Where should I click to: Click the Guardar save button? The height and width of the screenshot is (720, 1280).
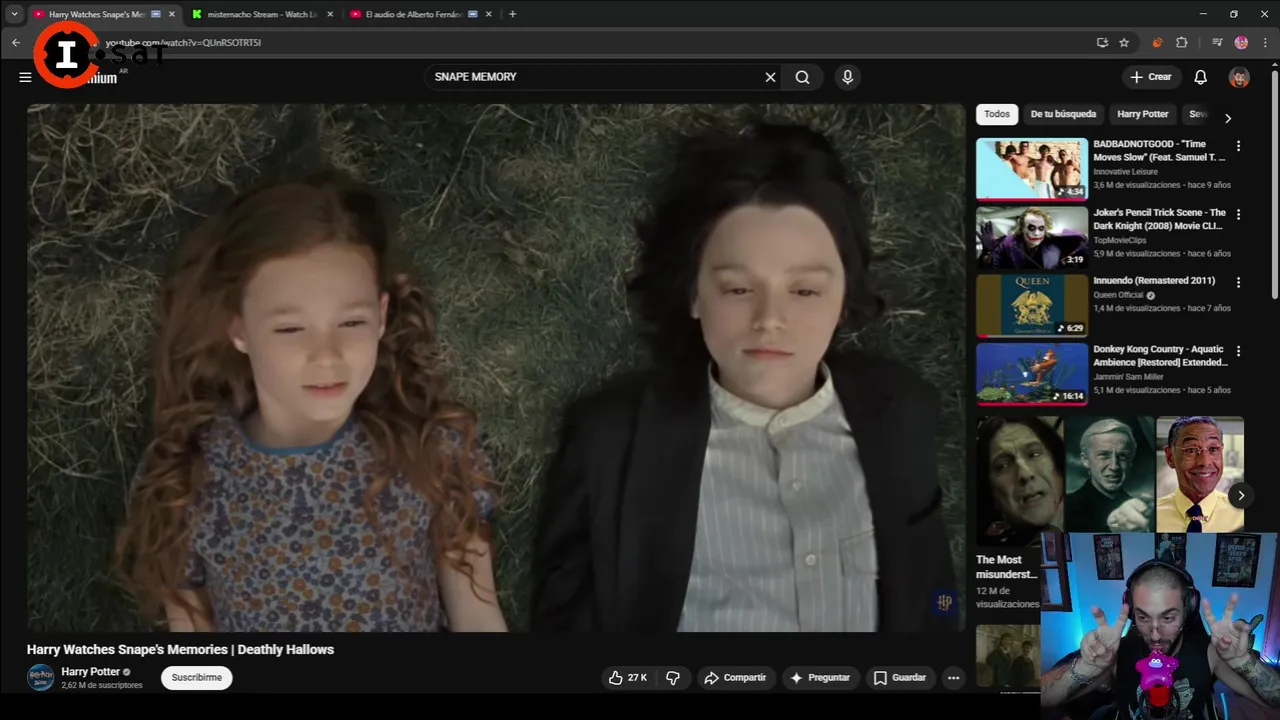click(x=900, y=677)
